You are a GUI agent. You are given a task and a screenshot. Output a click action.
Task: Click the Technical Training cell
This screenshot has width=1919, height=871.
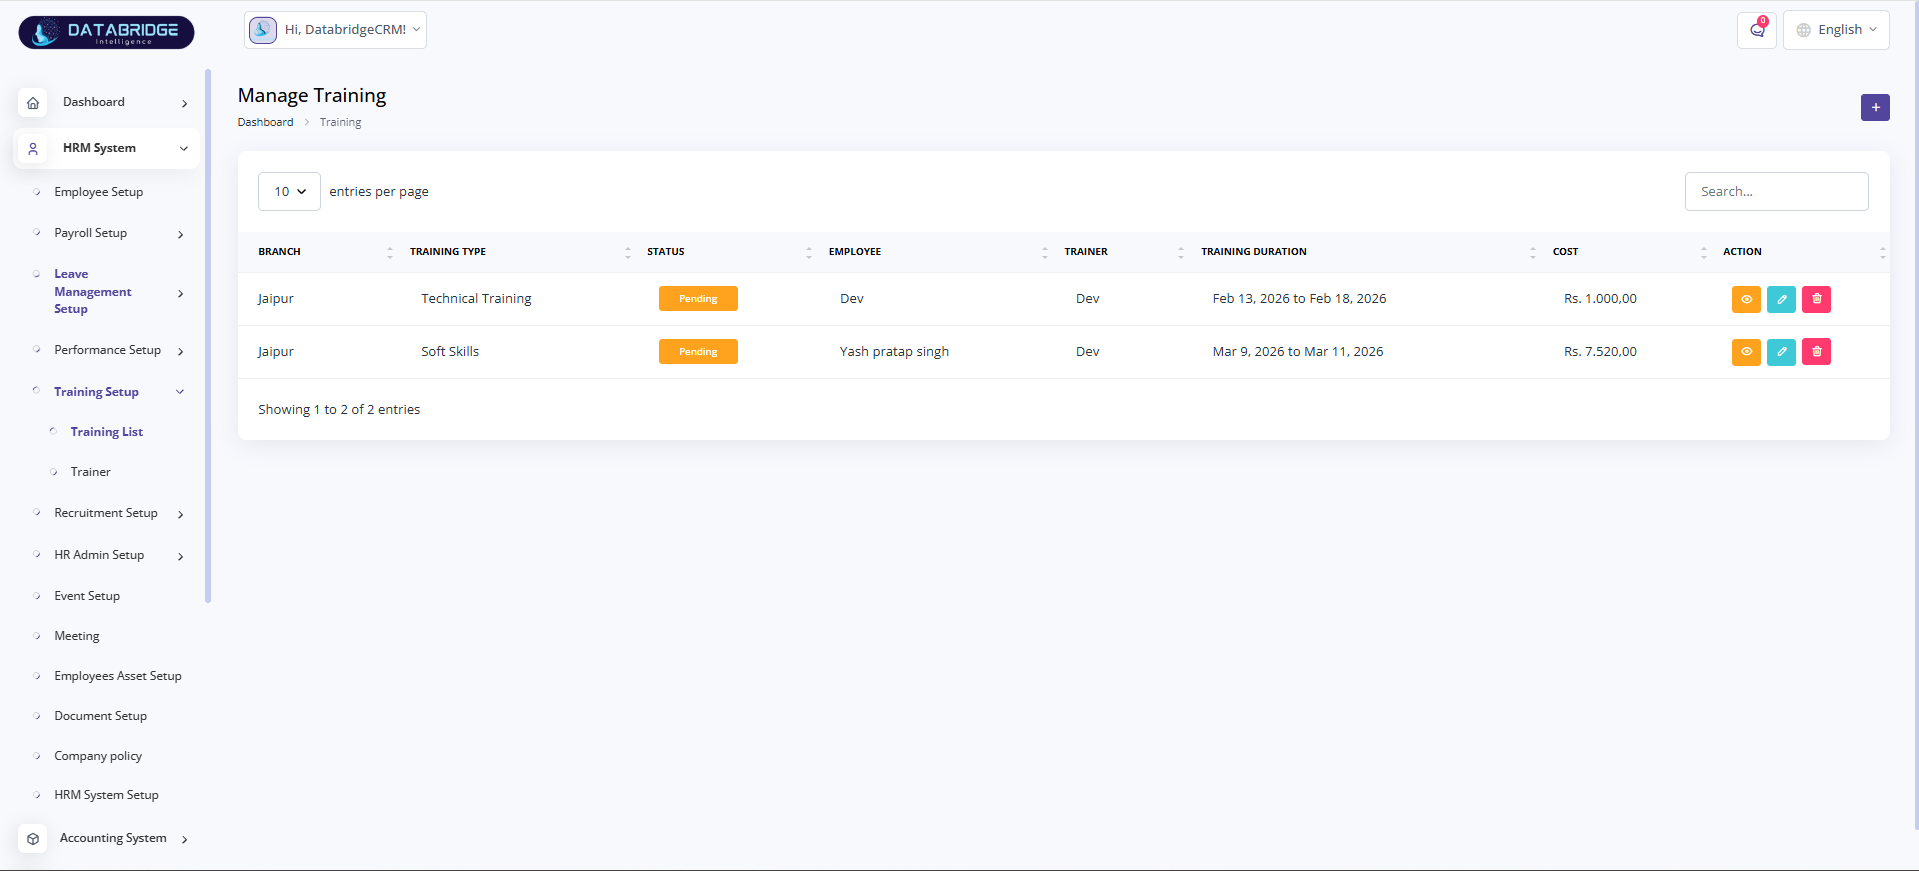pyautogui.click(x=476, y=299)
